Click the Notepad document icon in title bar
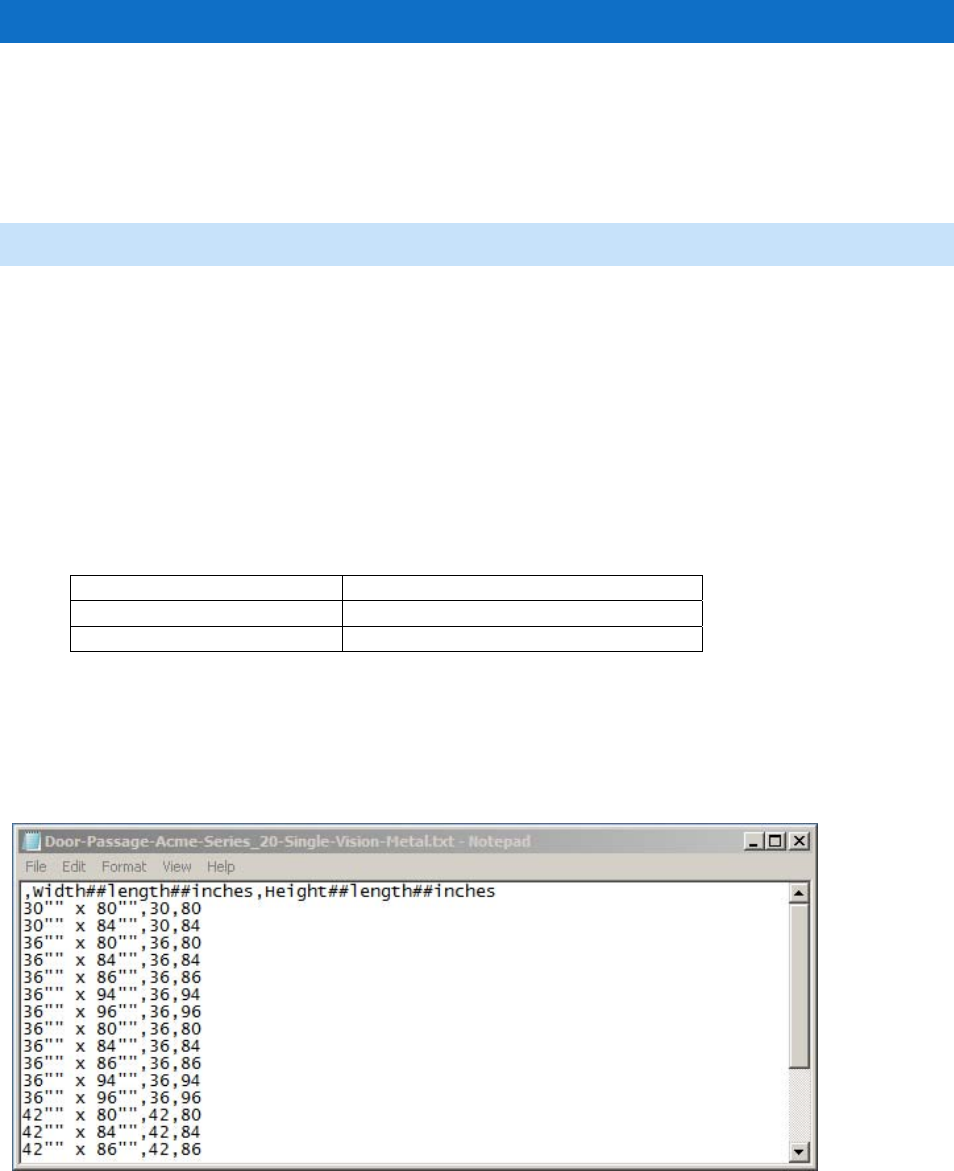954x1171 pixels. point(31,841)
